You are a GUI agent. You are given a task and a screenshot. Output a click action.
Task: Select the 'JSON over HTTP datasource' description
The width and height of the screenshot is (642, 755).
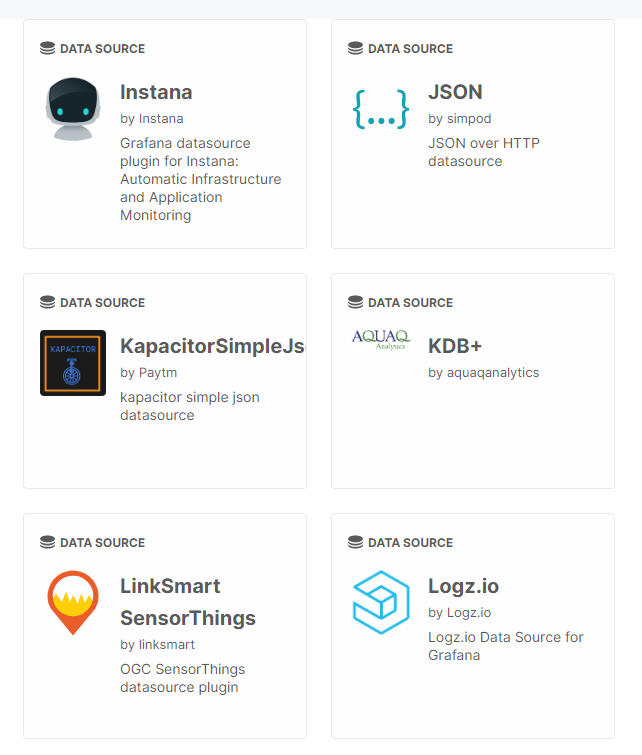(484, 152)
